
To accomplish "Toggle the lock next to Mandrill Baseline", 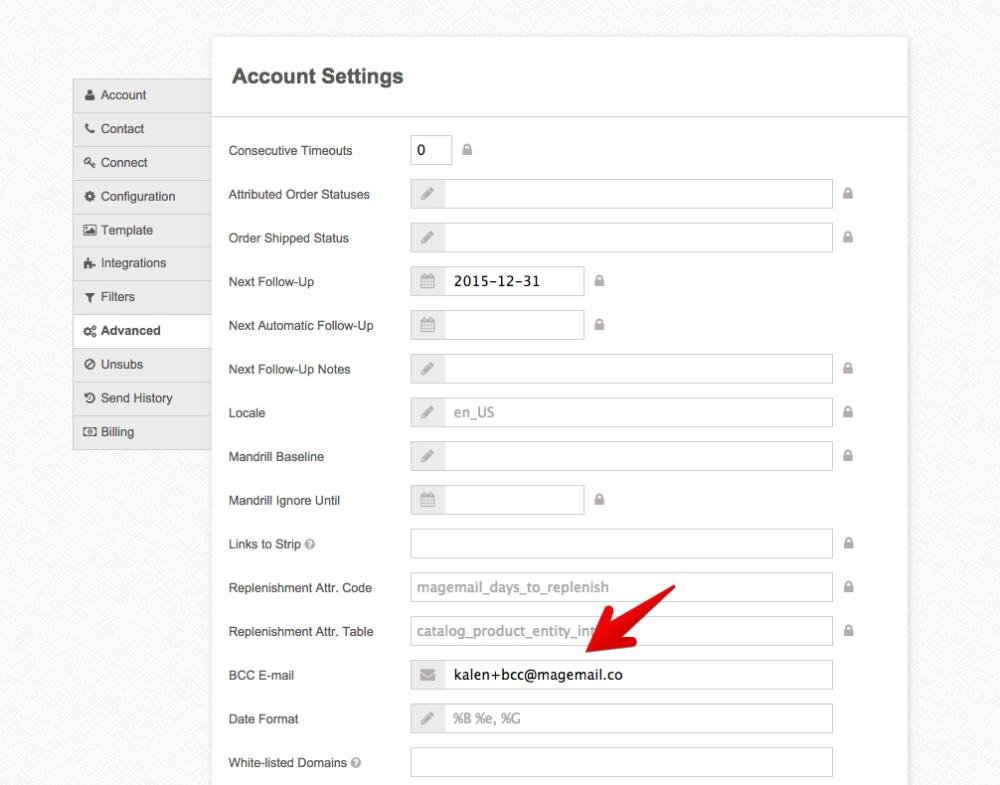I will click(x=848, y=456).
